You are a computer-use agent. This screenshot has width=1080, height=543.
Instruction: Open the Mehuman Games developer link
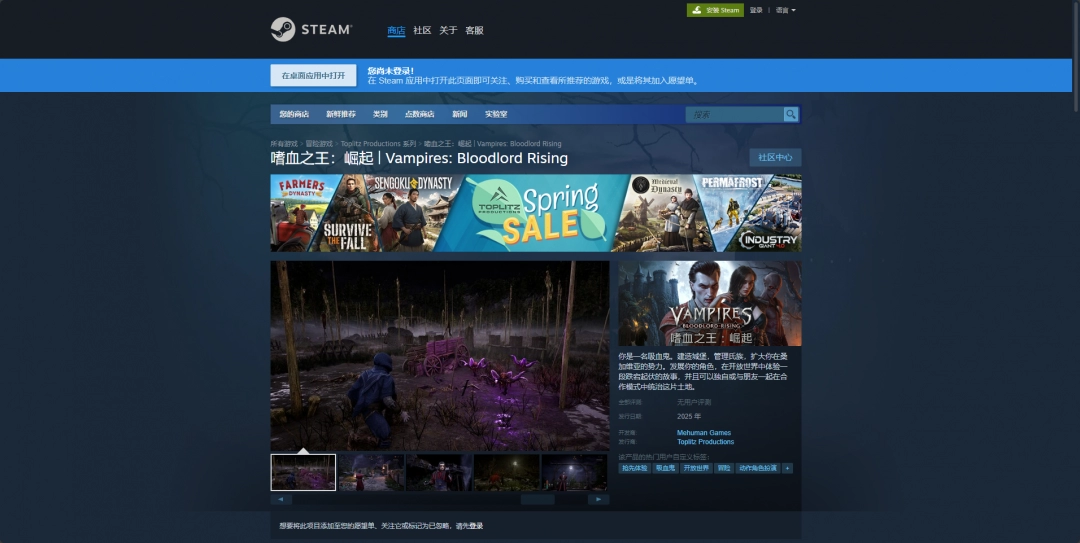click(704, 433)
